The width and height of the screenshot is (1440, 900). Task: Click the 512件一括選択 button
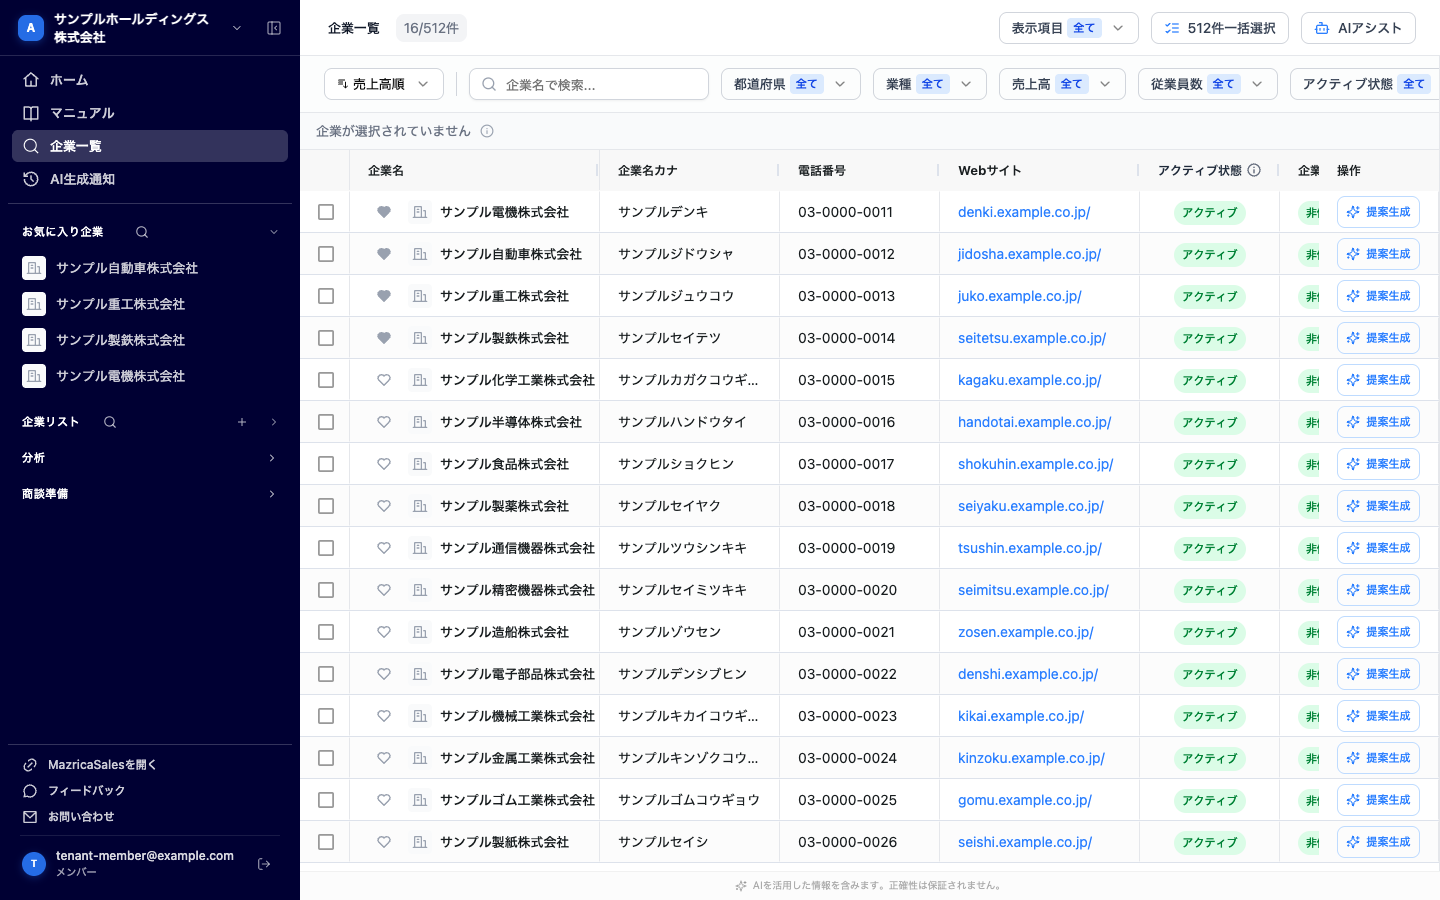click(1220, 28)
